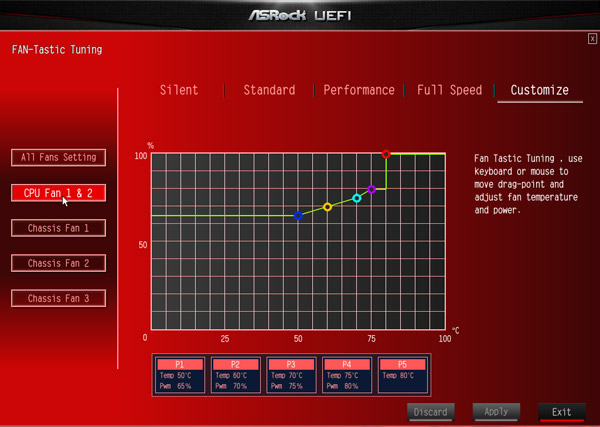Click the 'Temp 80°C' value in P5

pyautogui.click(x=398, y=376)
